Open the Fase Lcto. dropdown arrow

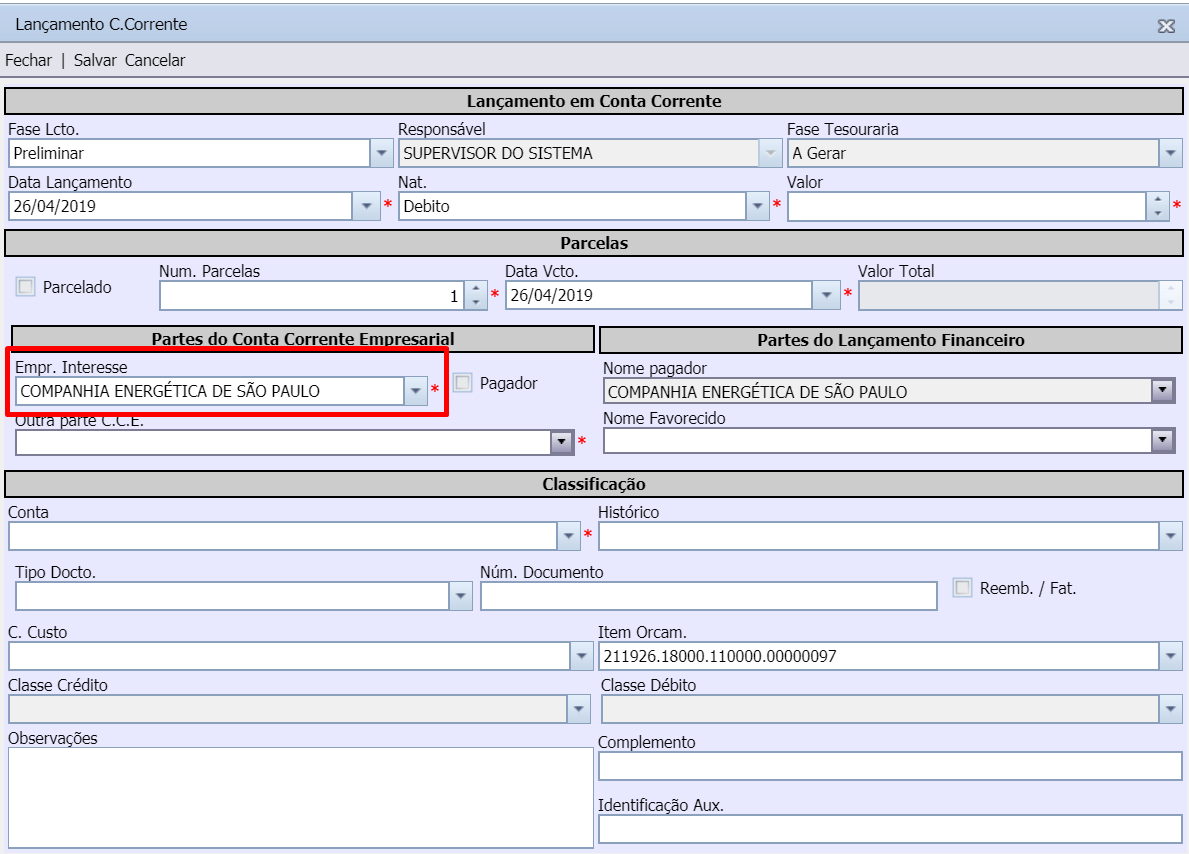pos(381,153)
